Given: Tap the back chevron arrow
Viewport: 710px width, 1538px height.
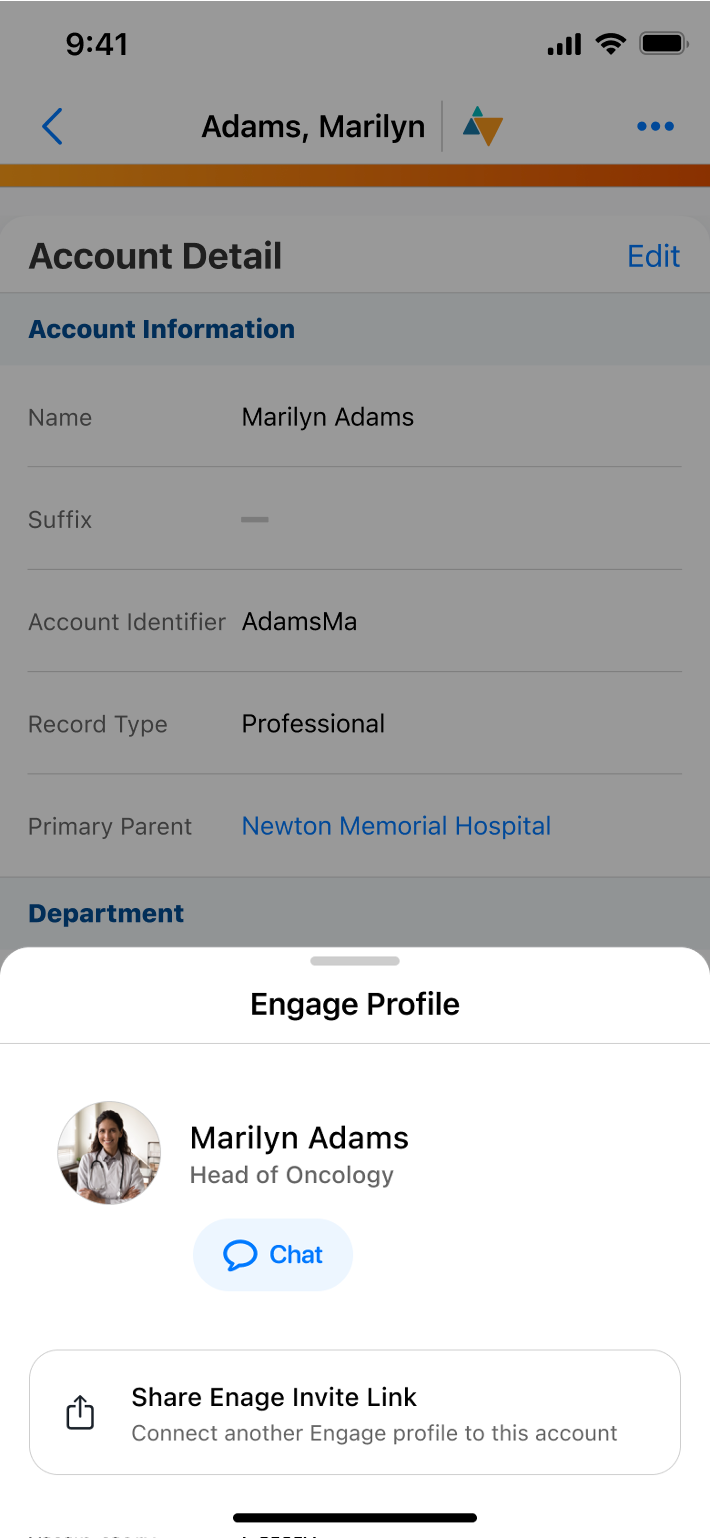Looking at the screenshot, I should click(x=52, y=127).
